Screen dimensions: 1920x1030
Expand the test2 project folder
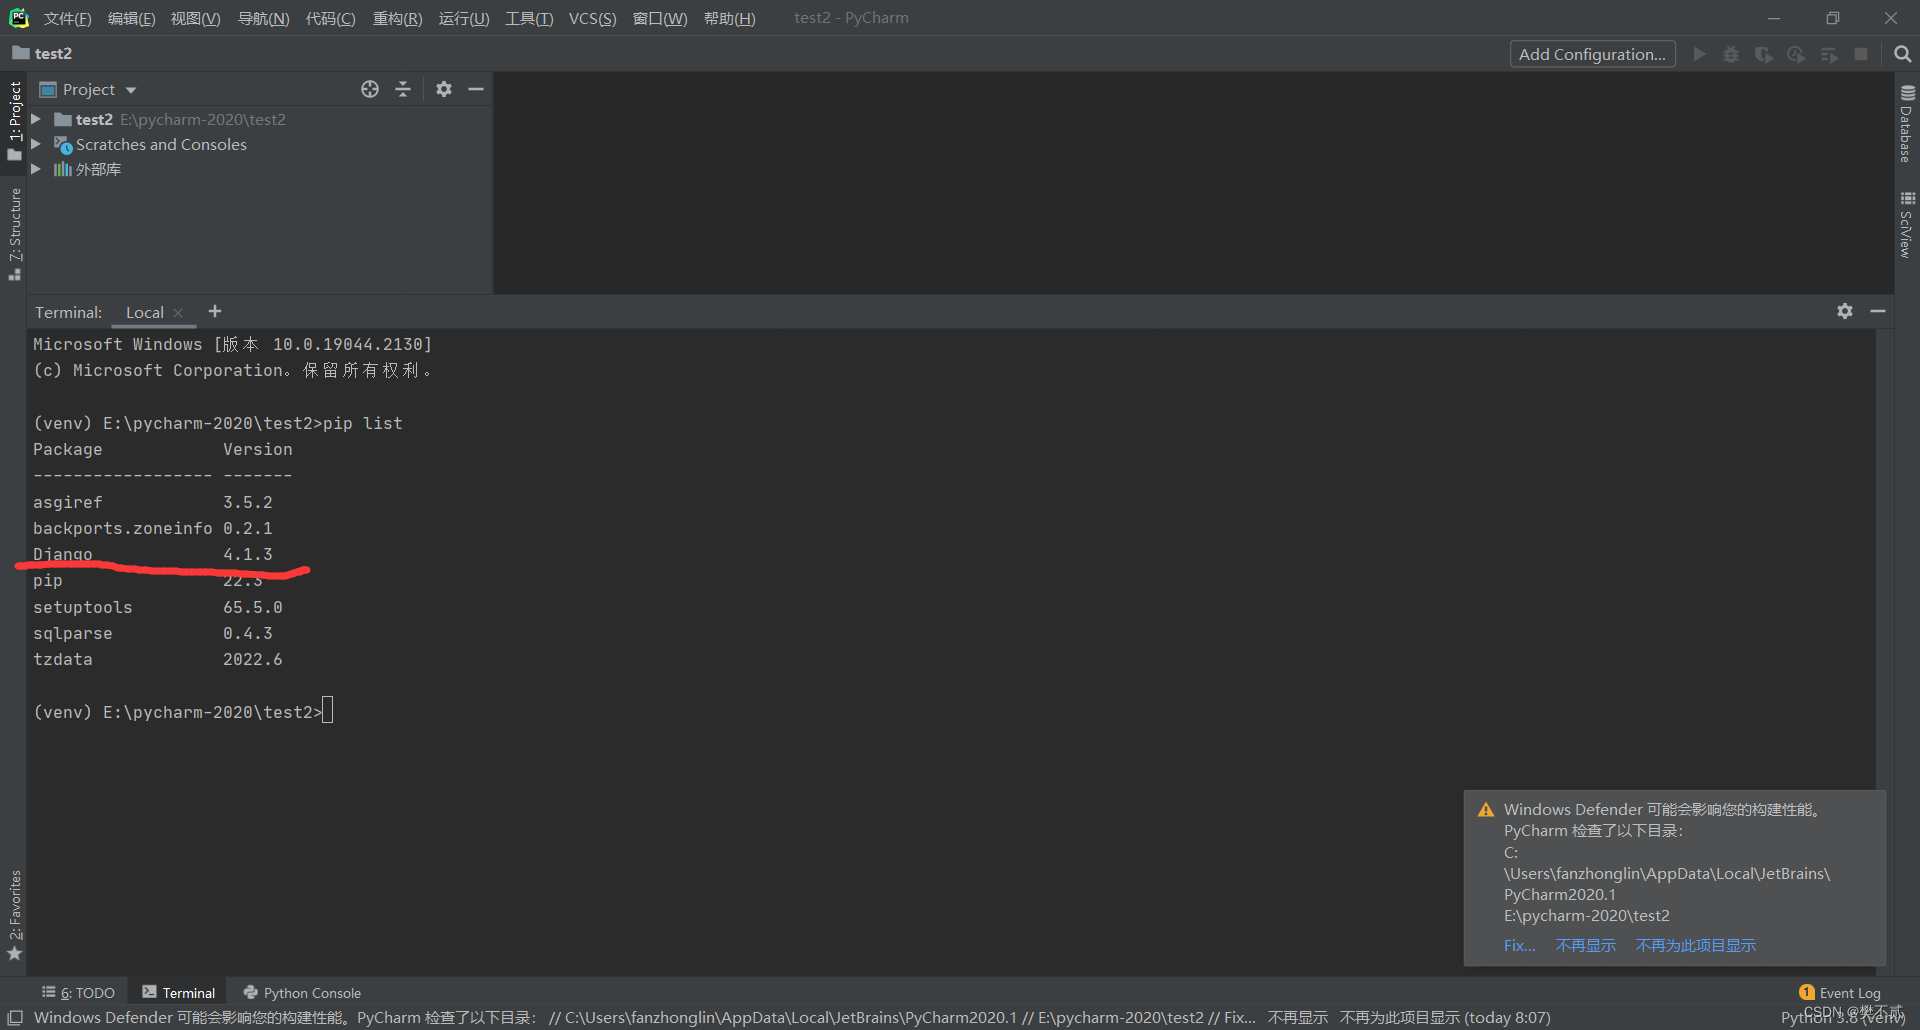(36, 119)
